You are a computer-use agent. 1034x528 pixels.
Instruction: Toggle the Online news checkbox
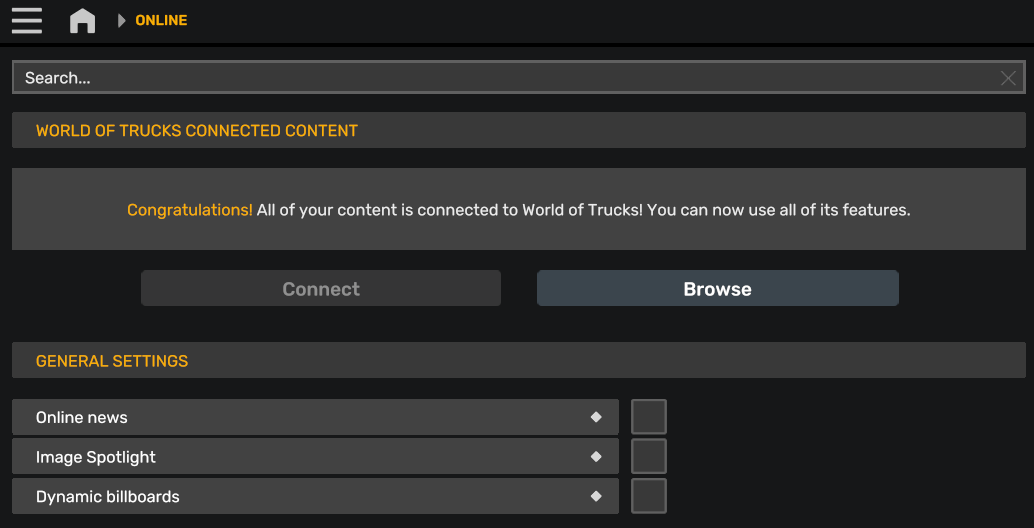coord(649,417)
